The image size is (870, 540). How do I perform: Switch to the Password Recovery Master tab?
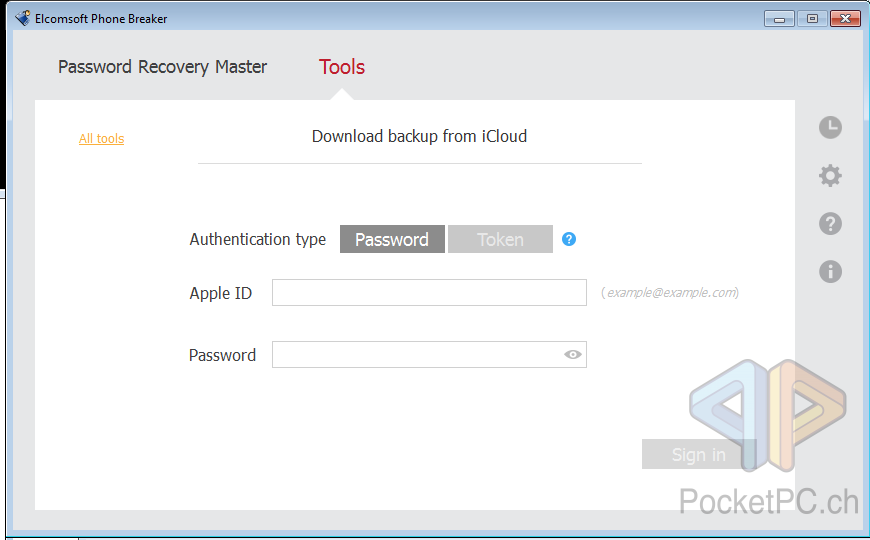click(x=163, y=67)
